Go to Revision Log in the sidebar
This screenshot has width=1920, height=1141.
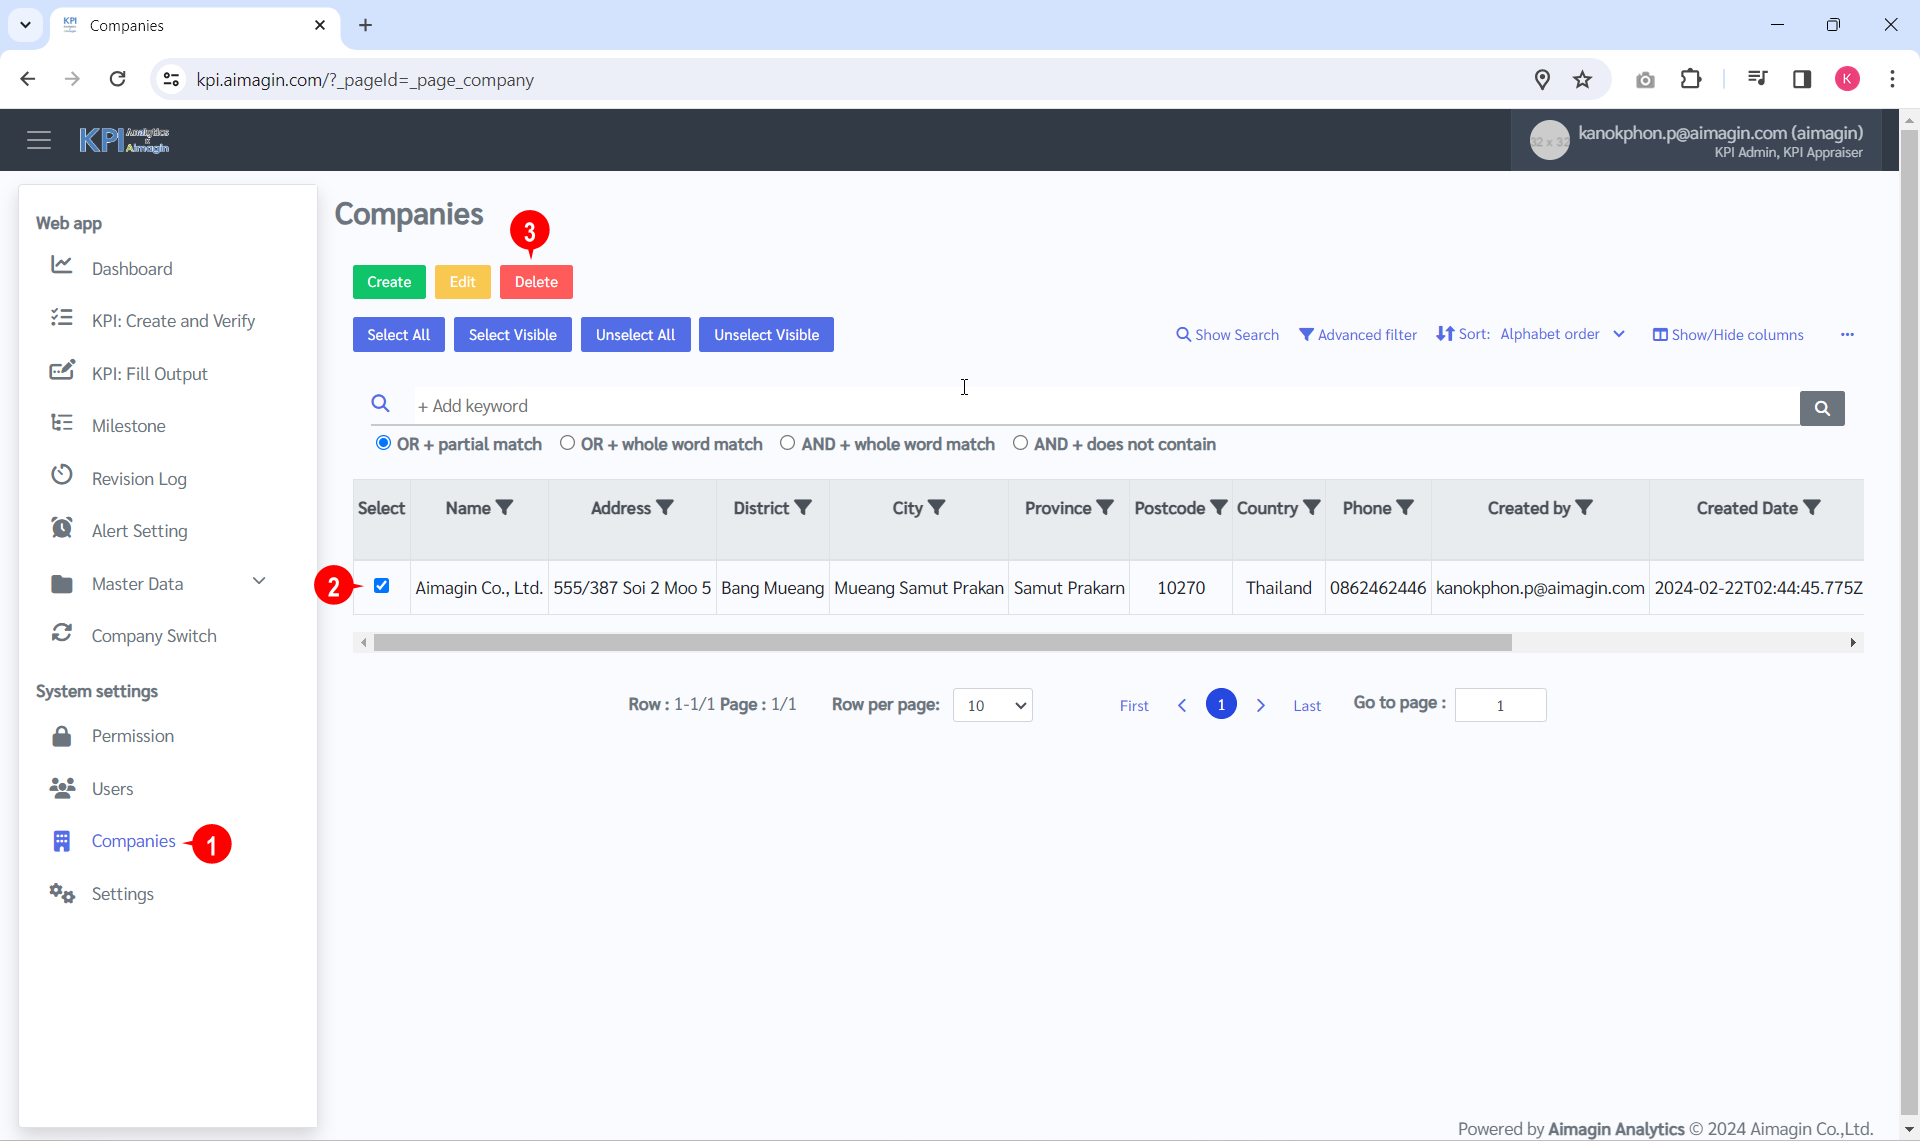[x=139, y=479]
